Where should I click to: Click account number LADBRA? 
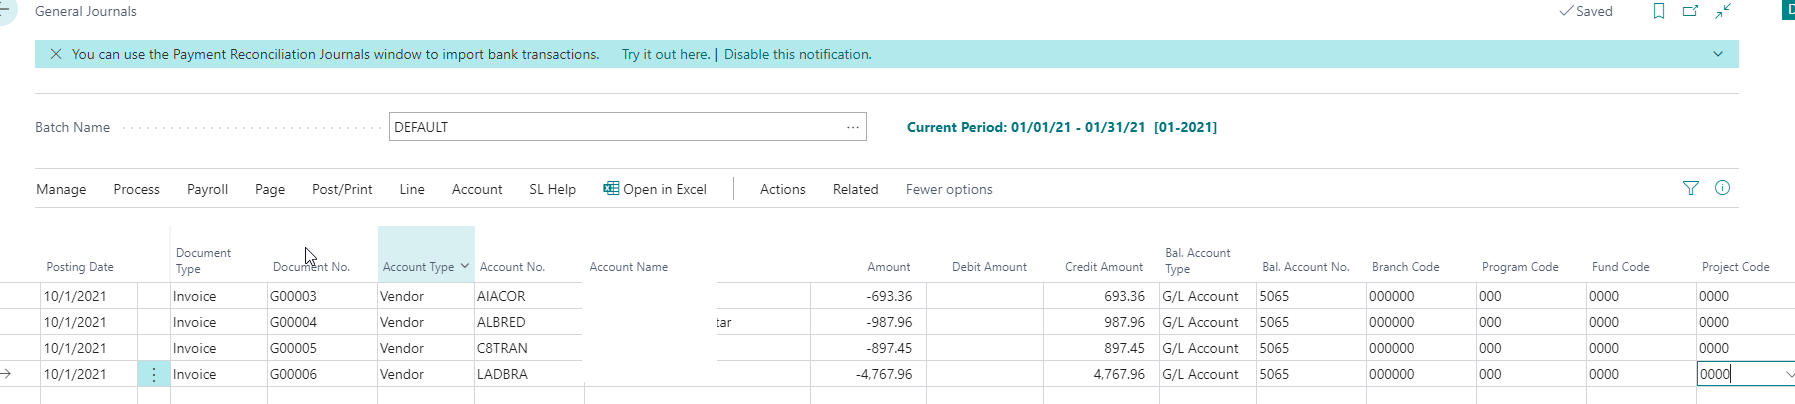tap(502, 374)
